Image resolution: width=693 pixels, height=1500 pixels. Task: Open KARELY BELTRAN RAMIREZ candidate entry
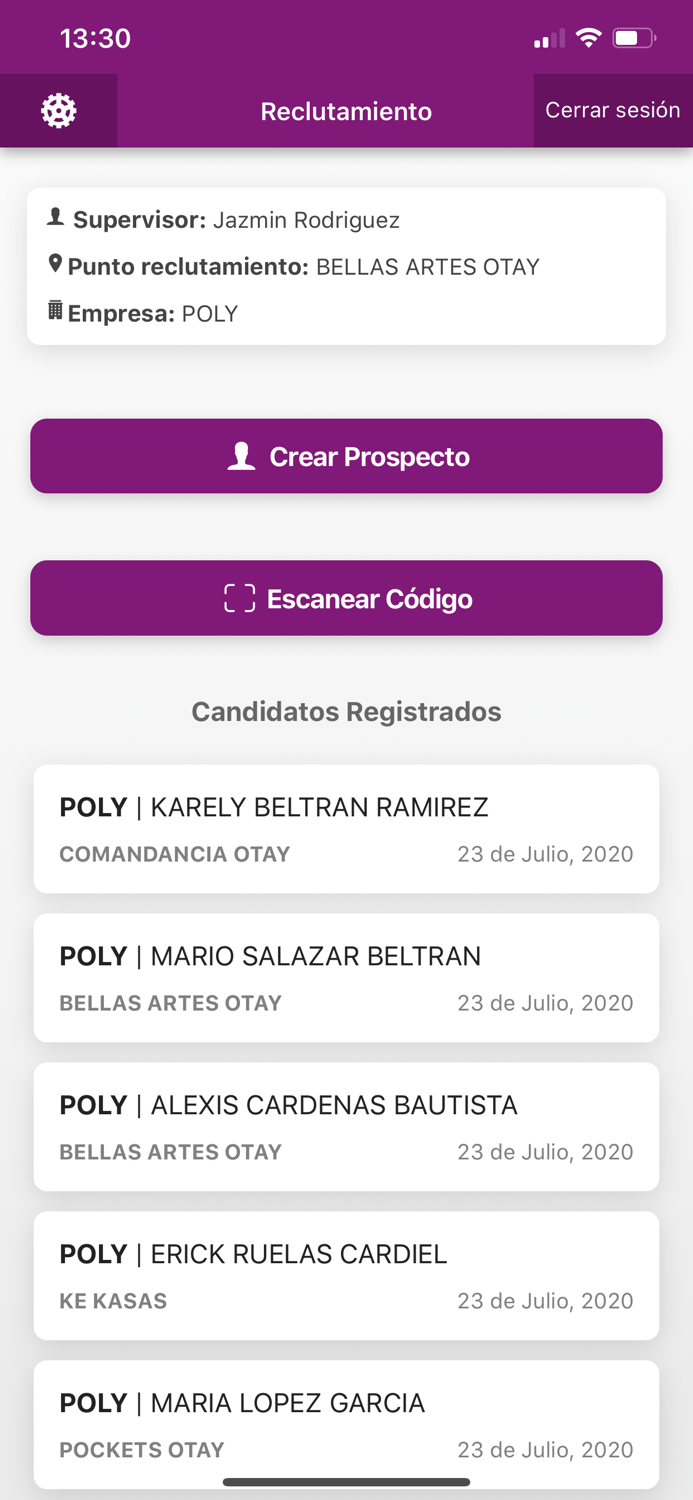(x=346, y=828)
